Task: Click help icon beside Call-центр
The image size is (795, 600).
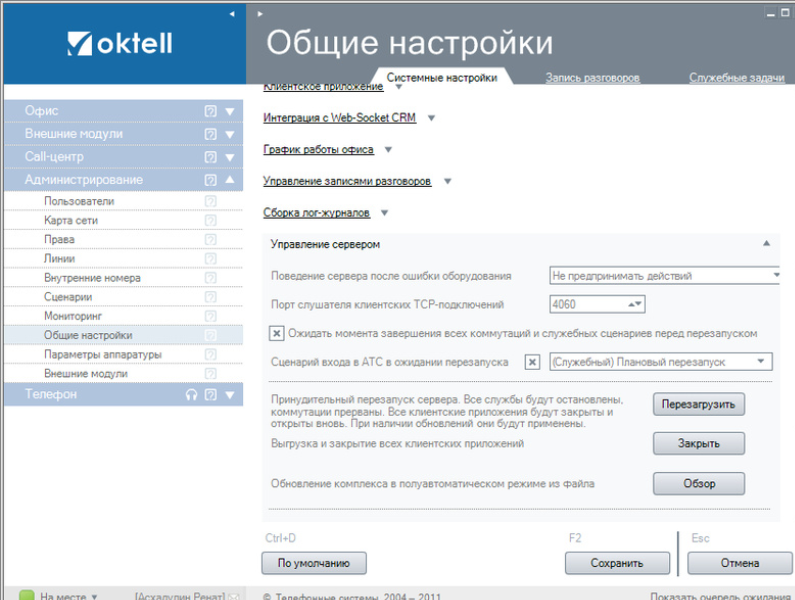Action: [211, 157]
